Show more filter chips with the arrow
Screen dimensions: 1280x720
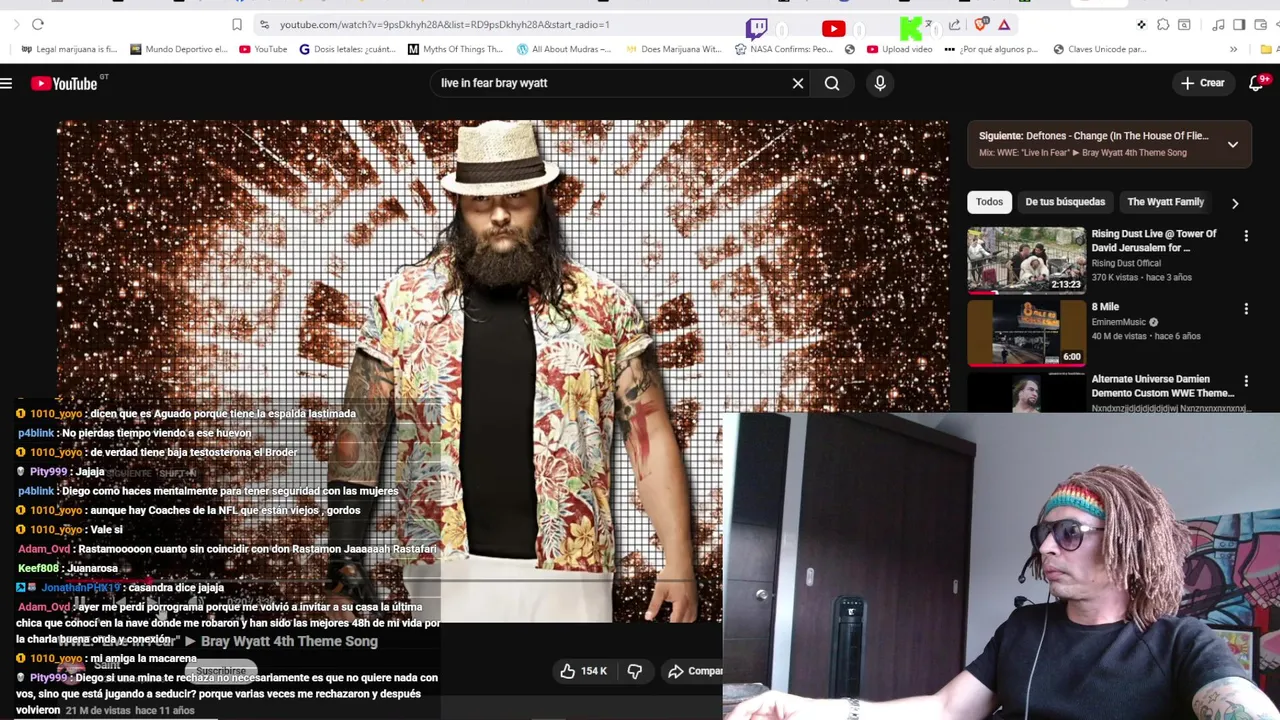click(1235, 203)
